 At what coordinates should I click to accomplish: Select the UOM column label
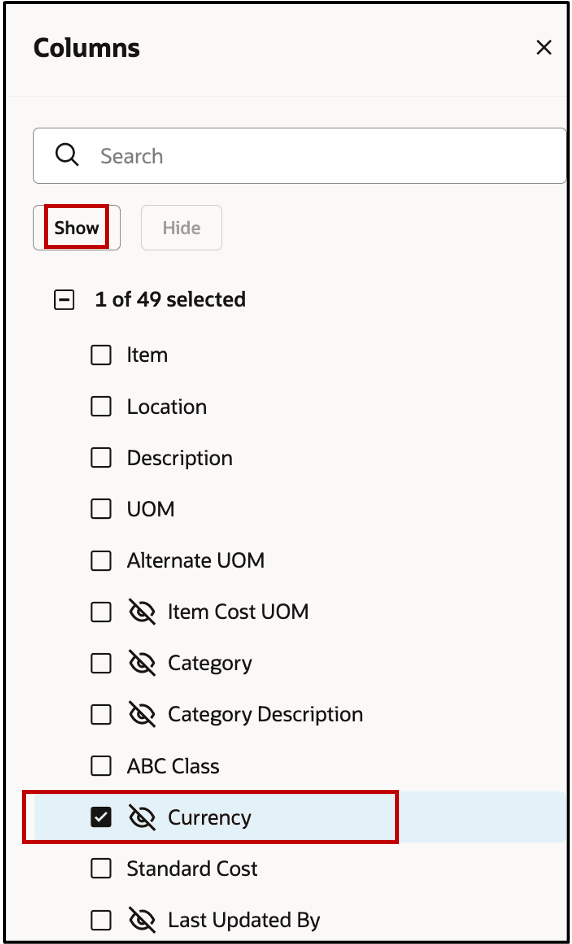(x=151, y=509)
